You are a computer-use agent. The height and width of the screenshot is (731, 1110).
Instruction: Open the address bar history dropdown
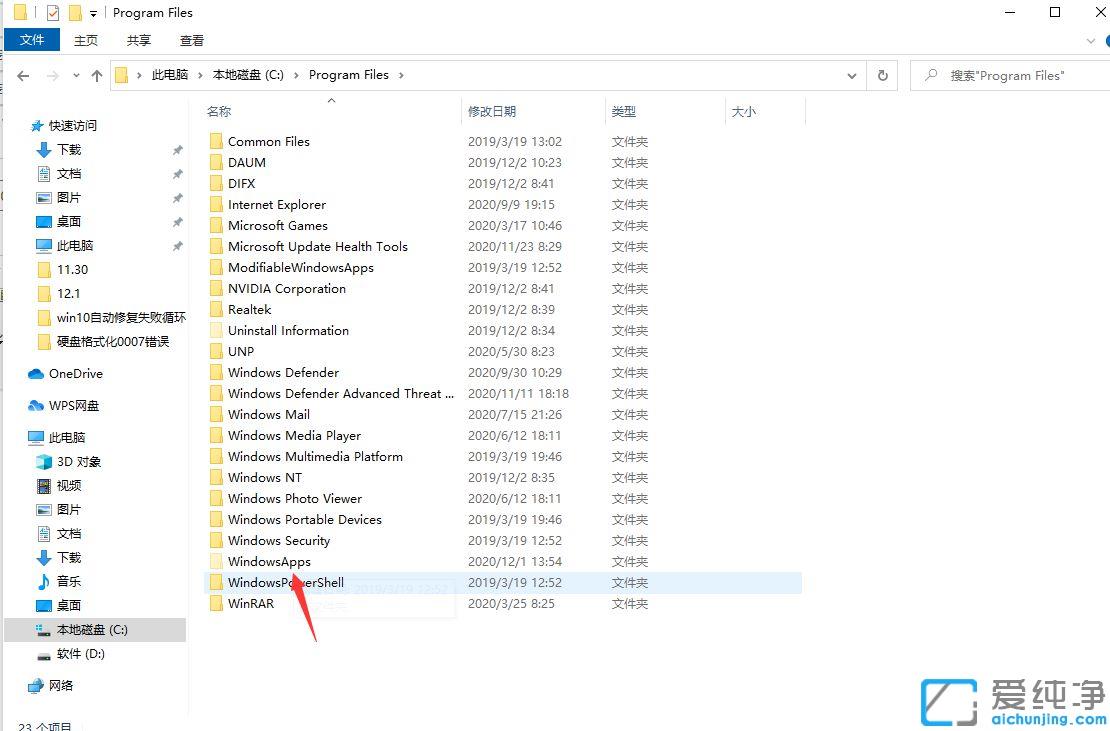click(x=851, y=75)
